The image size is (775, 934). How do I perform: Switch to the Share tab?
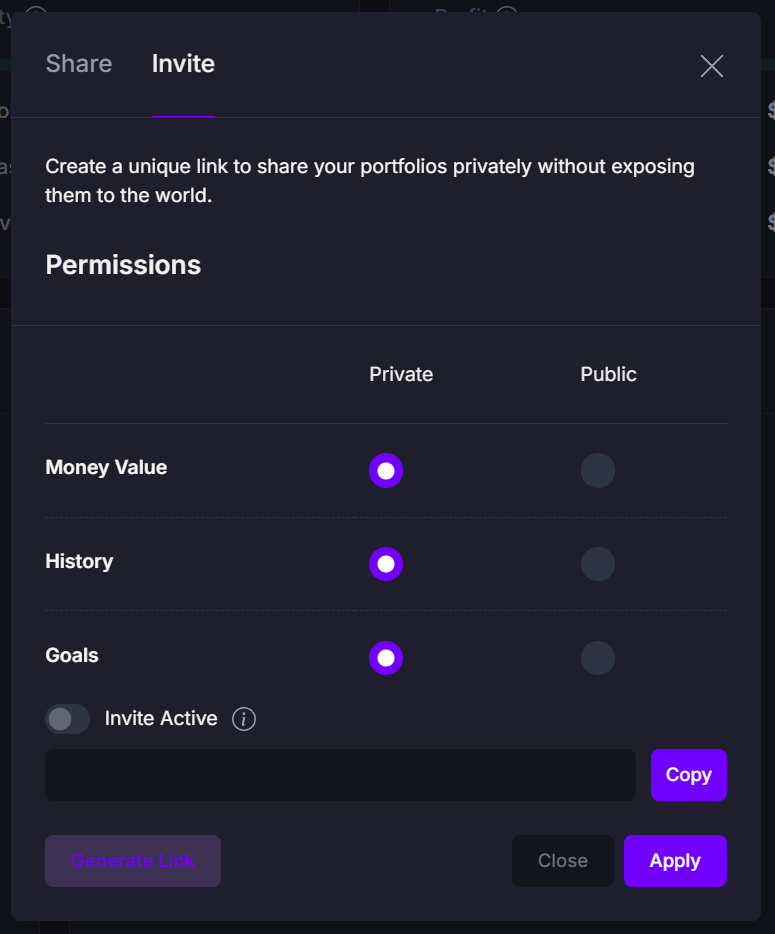point(79,64)
